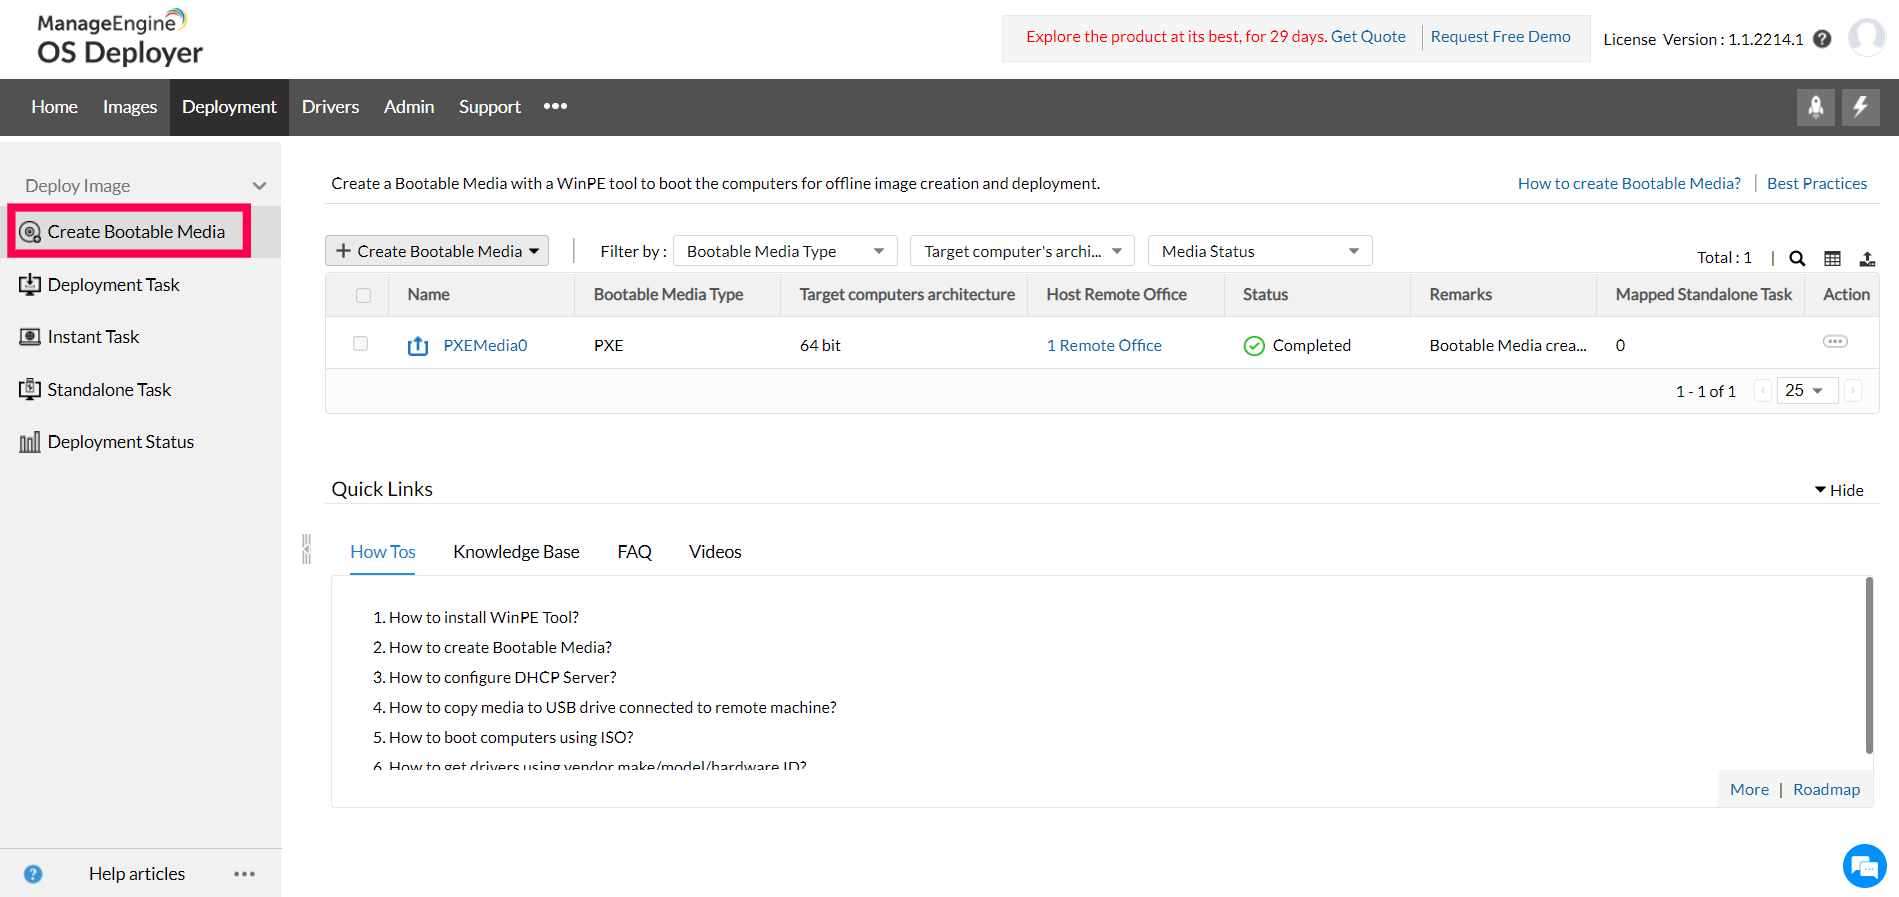Image resolution: width=1899 pixels, height=897 pixels.
Task: Expand the Media Status filter dropdown
Action: pyautogui.click(x=1259, y=251)
